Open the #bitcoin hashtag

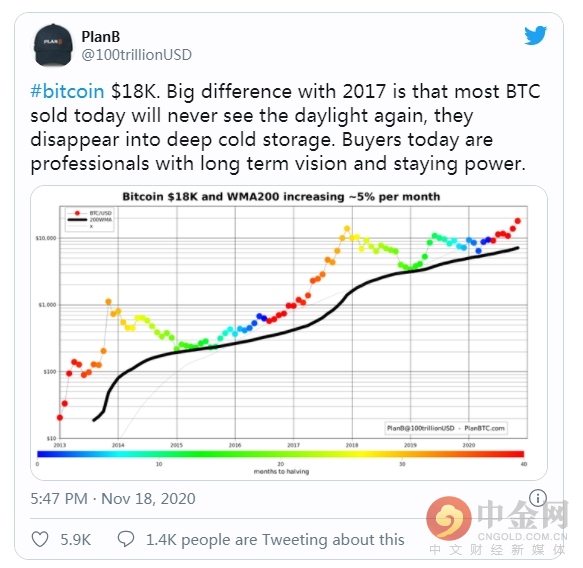coord(67,91)
